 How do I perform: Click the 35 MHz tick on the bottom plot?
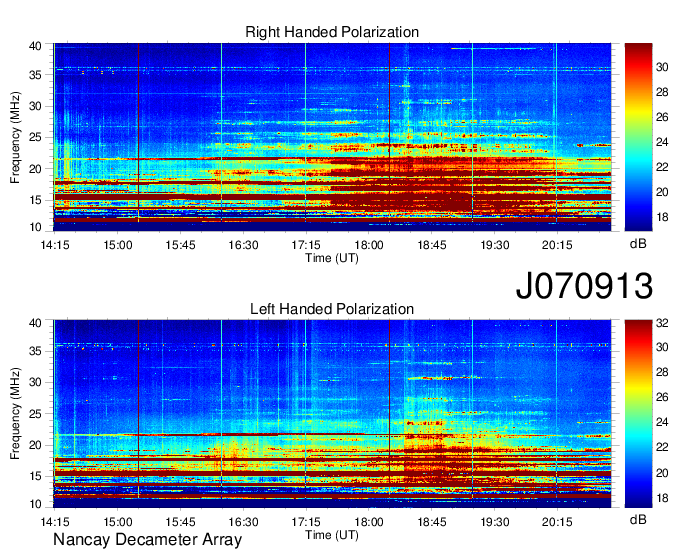(x=35, y=351)
